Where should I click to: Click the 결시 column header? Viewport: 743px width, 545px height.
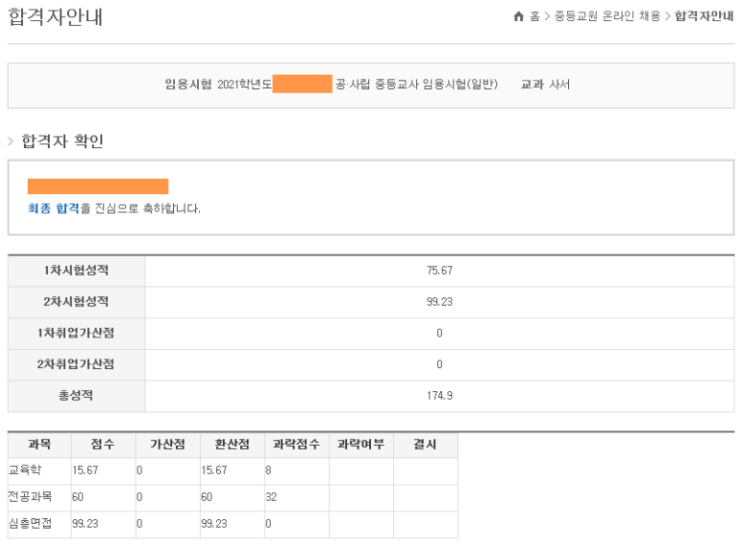pos(425,444)
